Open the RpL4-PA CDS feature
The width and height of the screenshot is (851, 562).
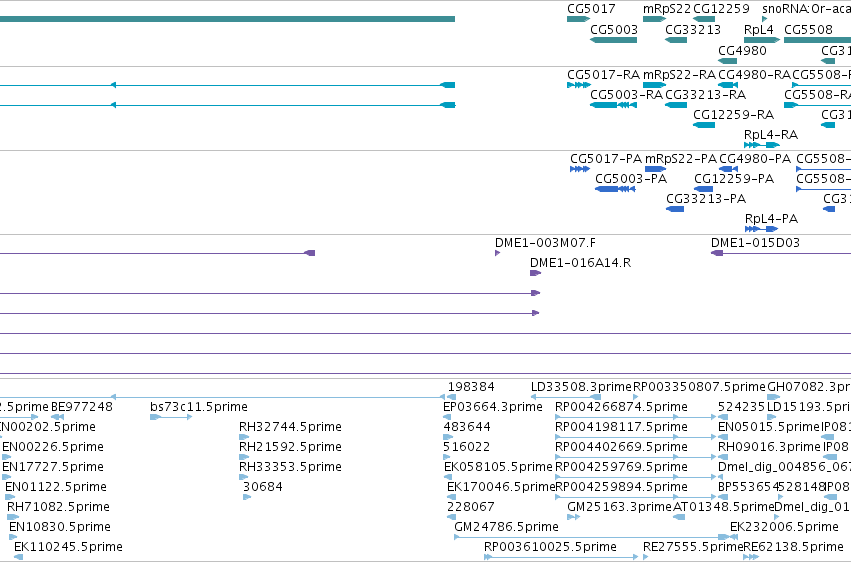761,229
